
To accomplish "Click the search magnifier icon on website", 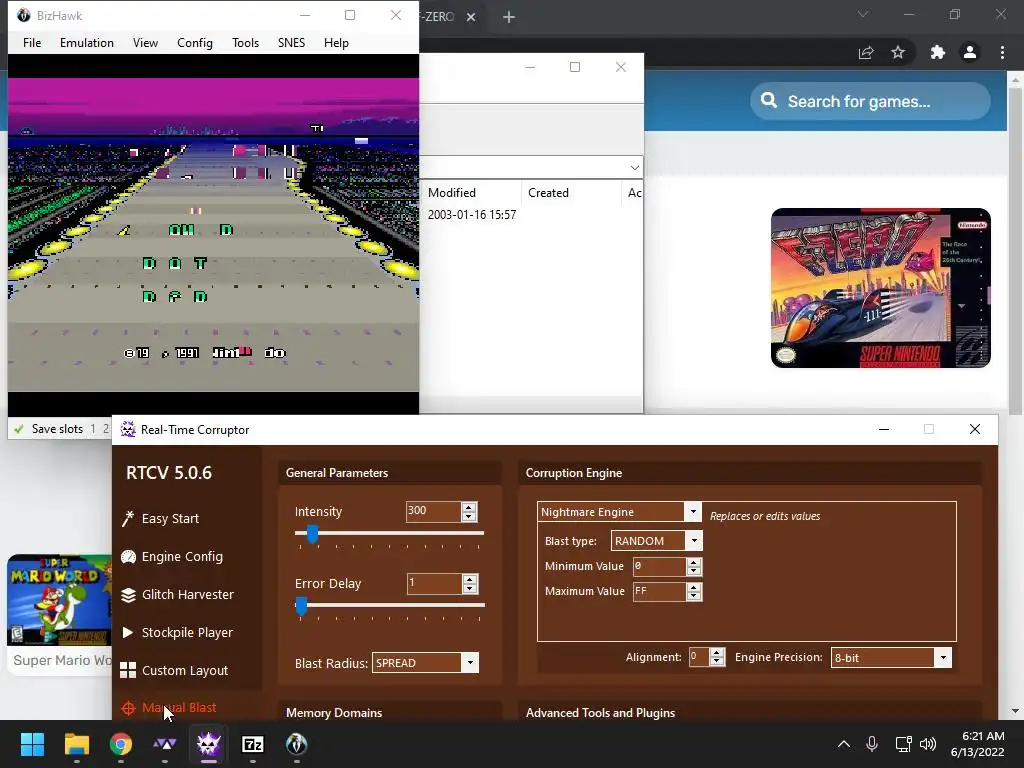I will coord(769,101).
